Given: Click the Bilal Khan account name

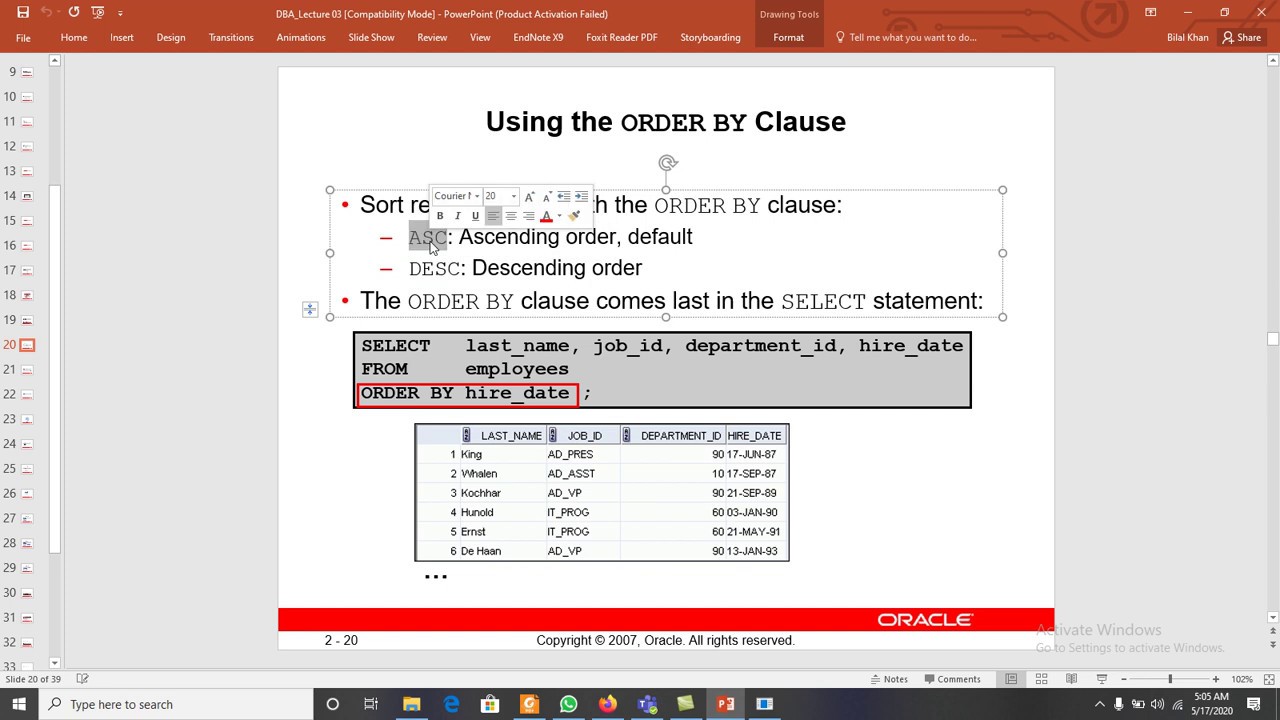Looking at the screenshot, I should (x=1188, y=37).
